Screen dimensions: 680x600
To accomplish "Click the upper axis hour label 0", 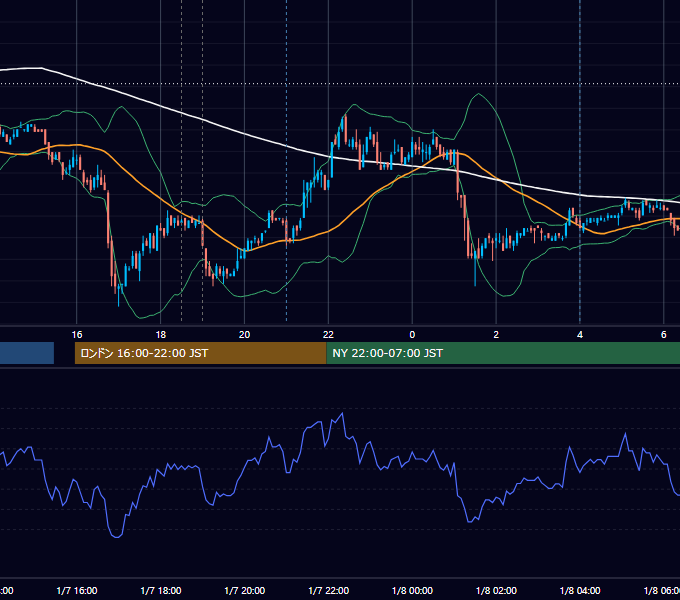I will click(412, 334).
